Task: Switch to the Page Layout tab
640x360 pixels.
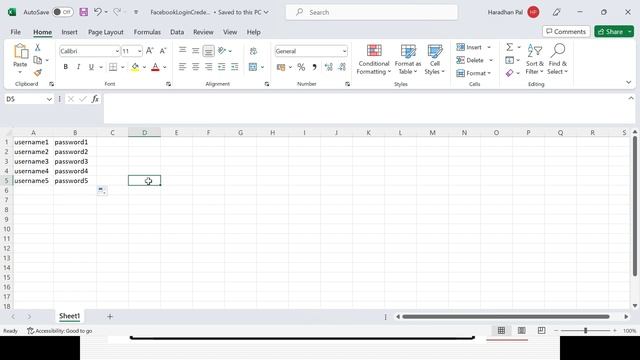Action: [106, 32]
